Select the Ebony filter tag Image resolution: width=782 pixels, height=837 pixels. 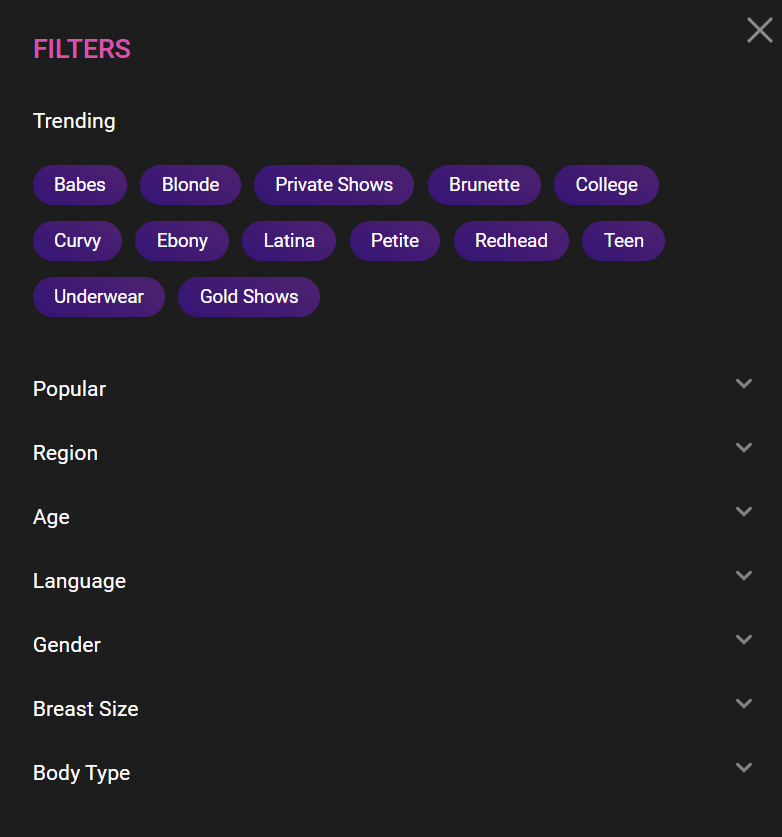pos(182,241)
